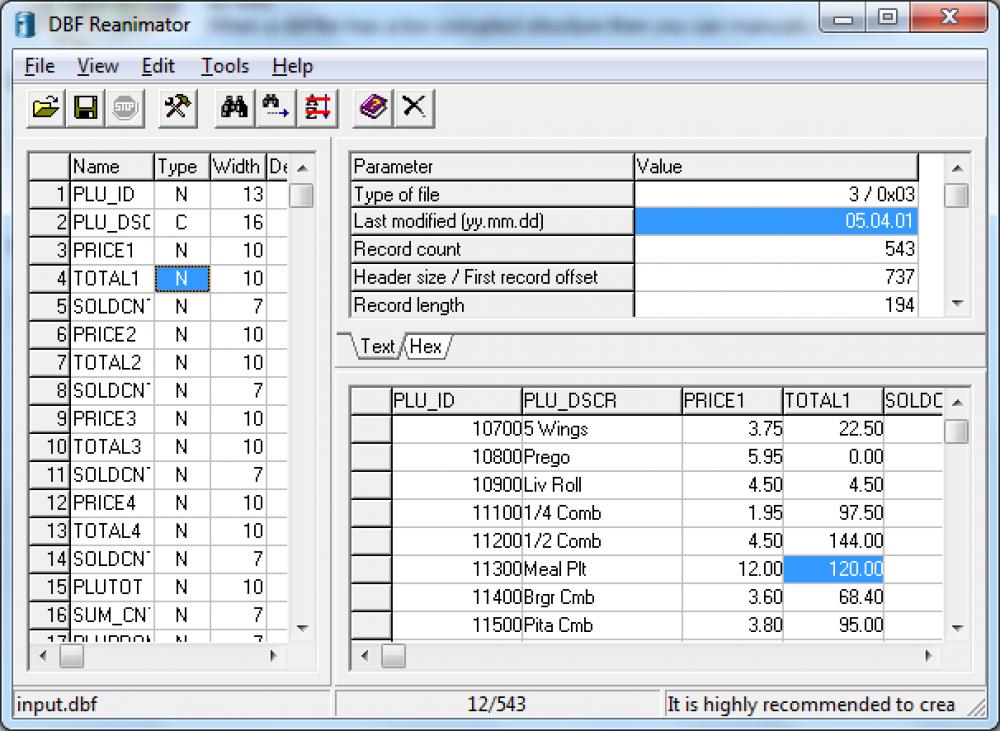Click the sort structure toolbar icon
Screen dimensions: 1000x731
[x=317, y=107]
